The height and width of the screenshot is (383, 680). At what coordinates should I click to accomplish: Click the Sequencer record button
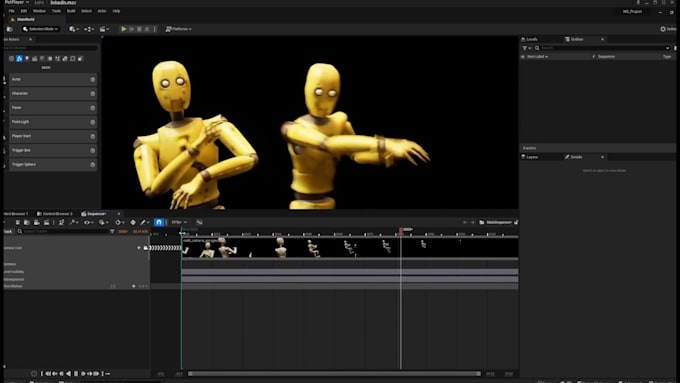(x=34, y=373)
